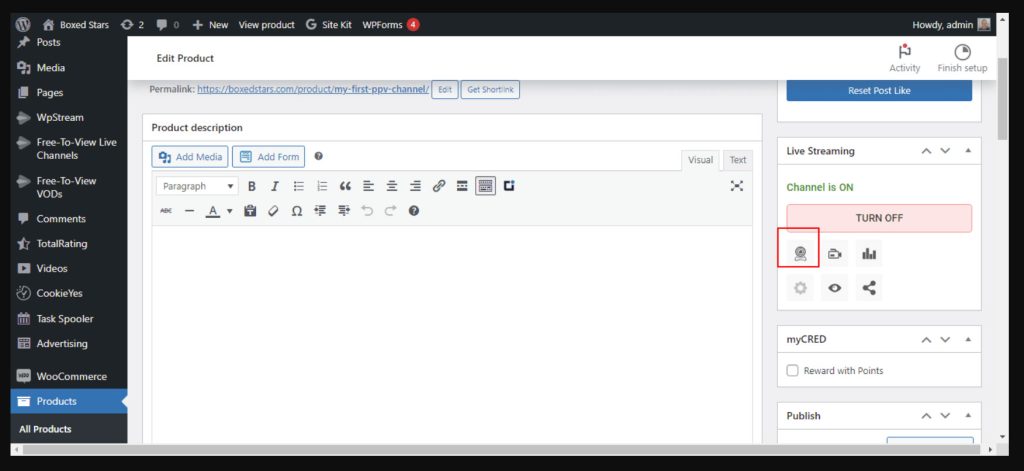Open the text color dropdown arrow
The image size is (1024, 471).
pyautogui.click(x=229, y=211)
